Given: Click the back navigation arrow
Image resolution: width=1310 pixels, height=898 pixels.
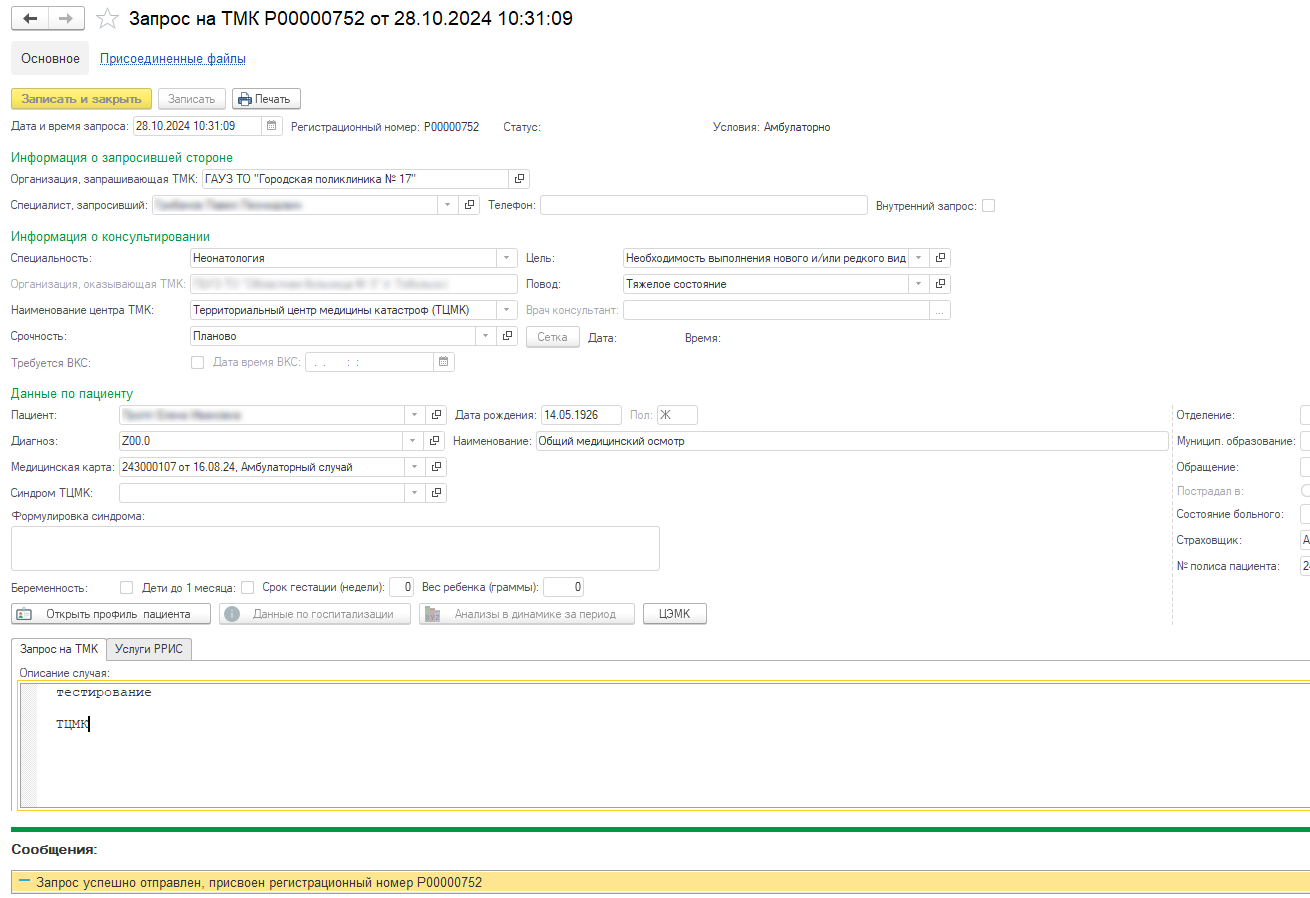Looking at the screenshot, I should point(29,19).
